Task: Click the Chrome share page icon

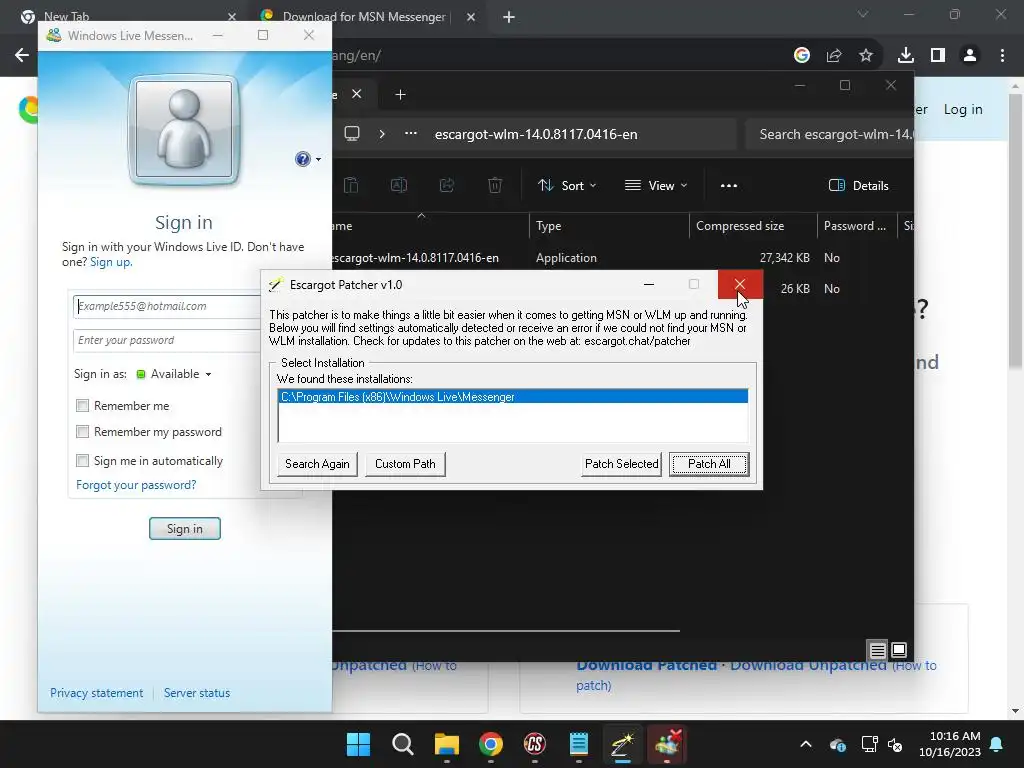Action: click(834, 56)
